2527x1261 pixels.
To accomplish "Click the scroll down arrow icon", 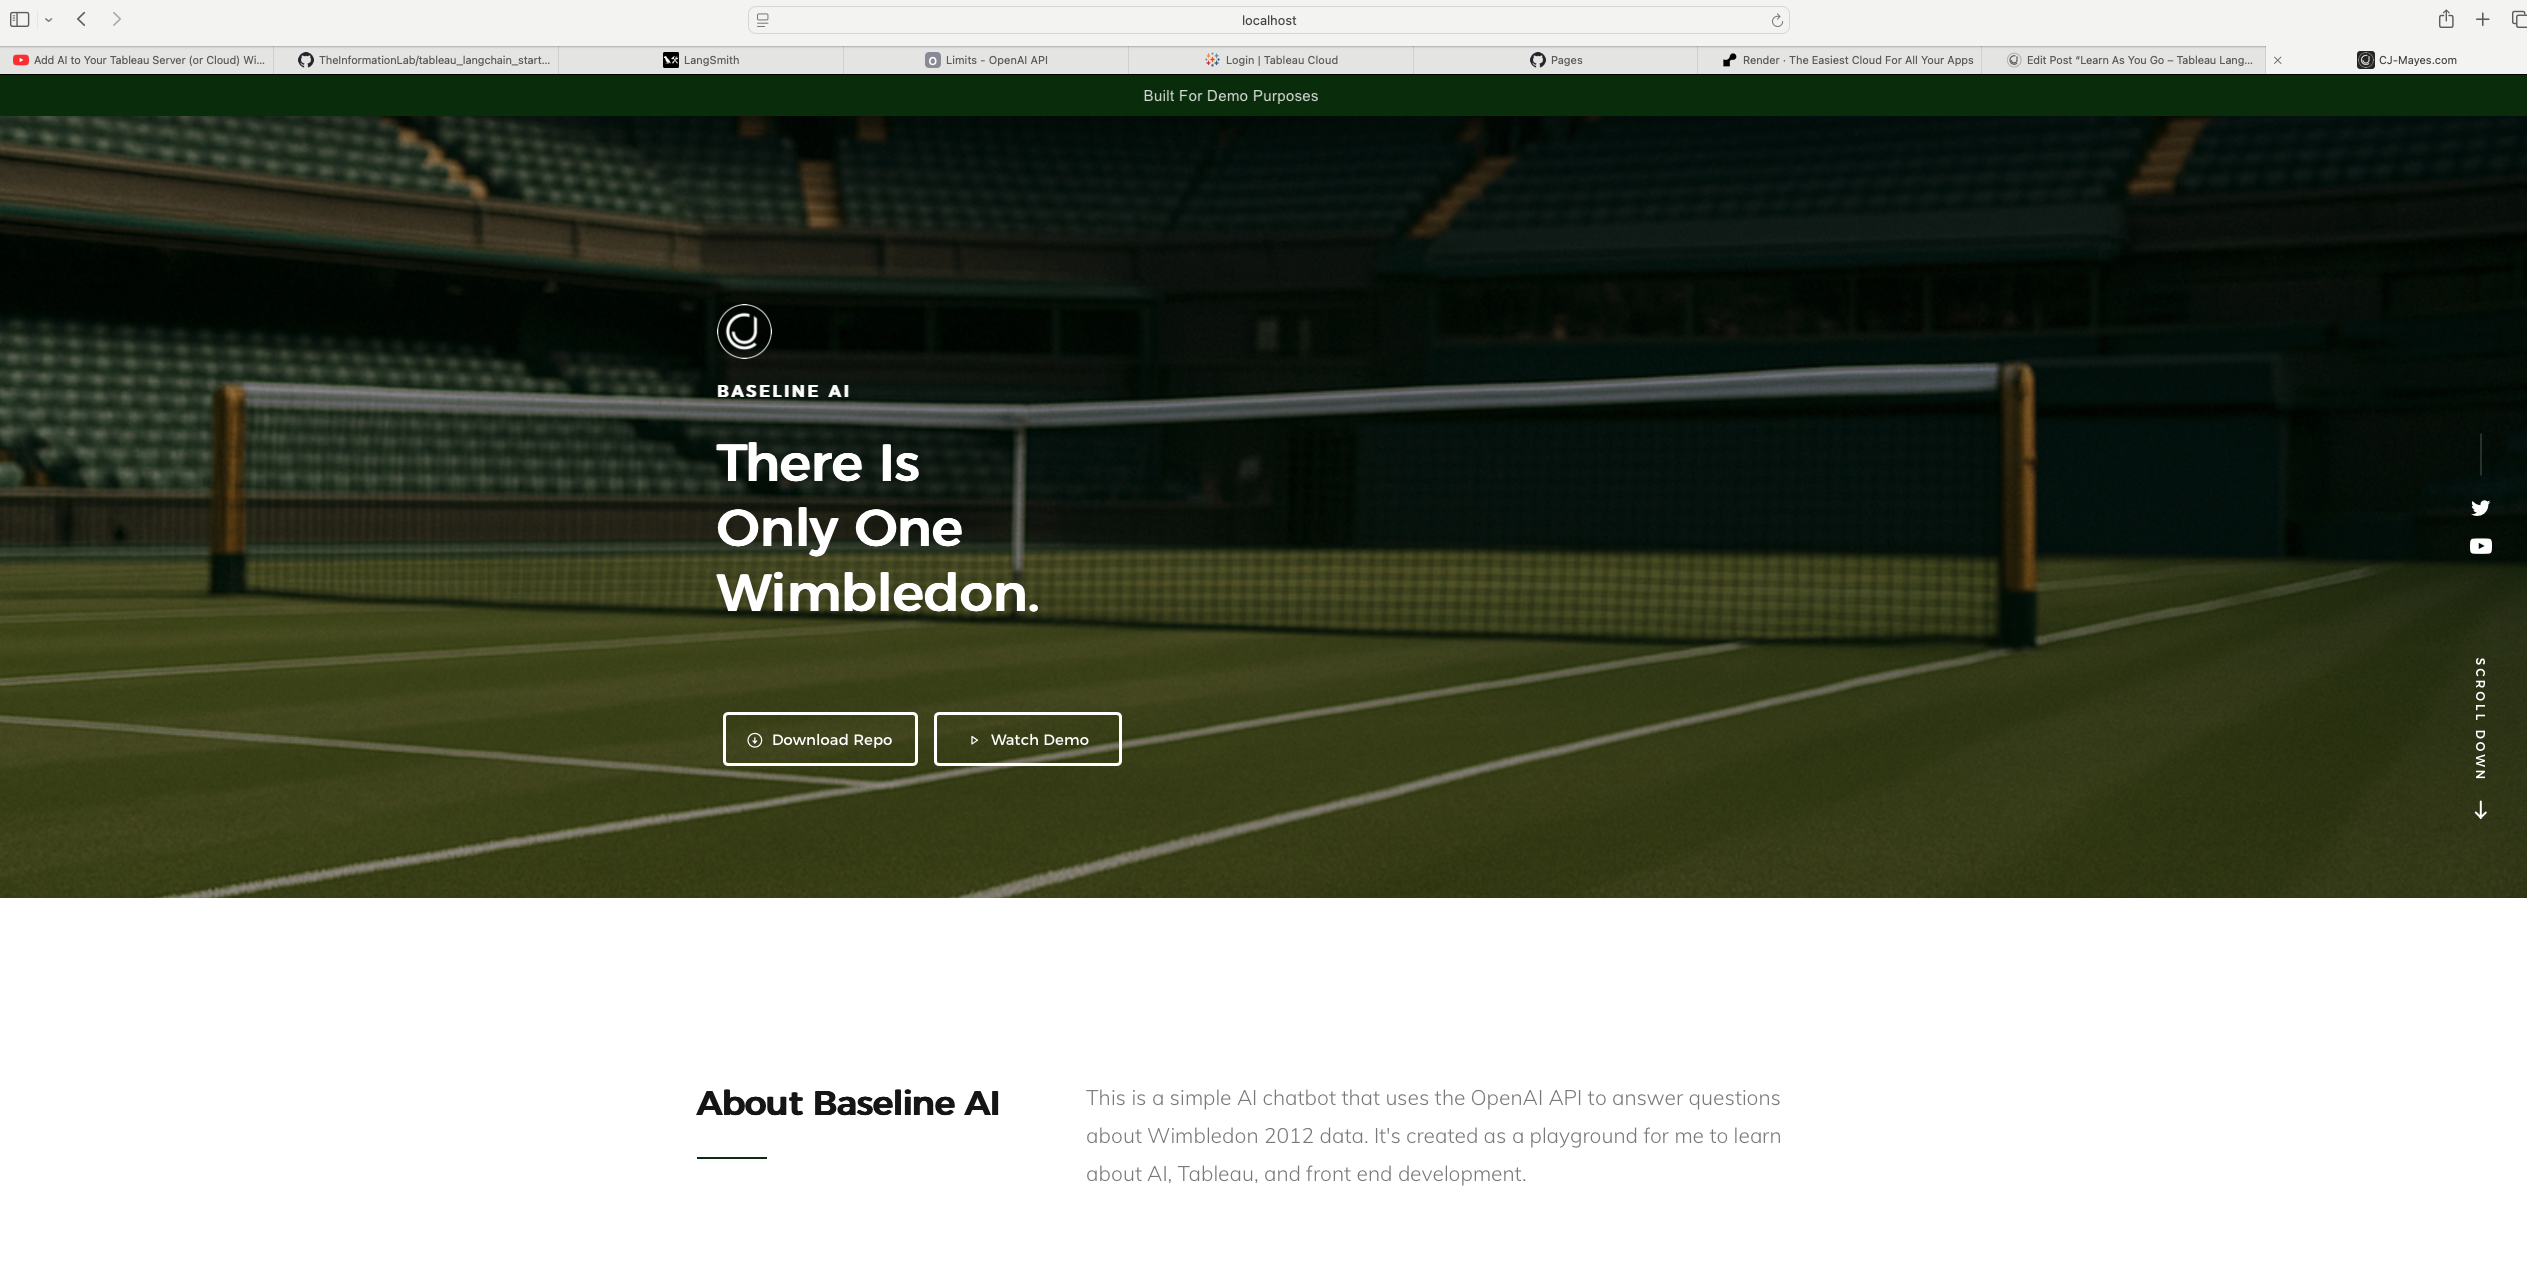I will (2480, 810).
